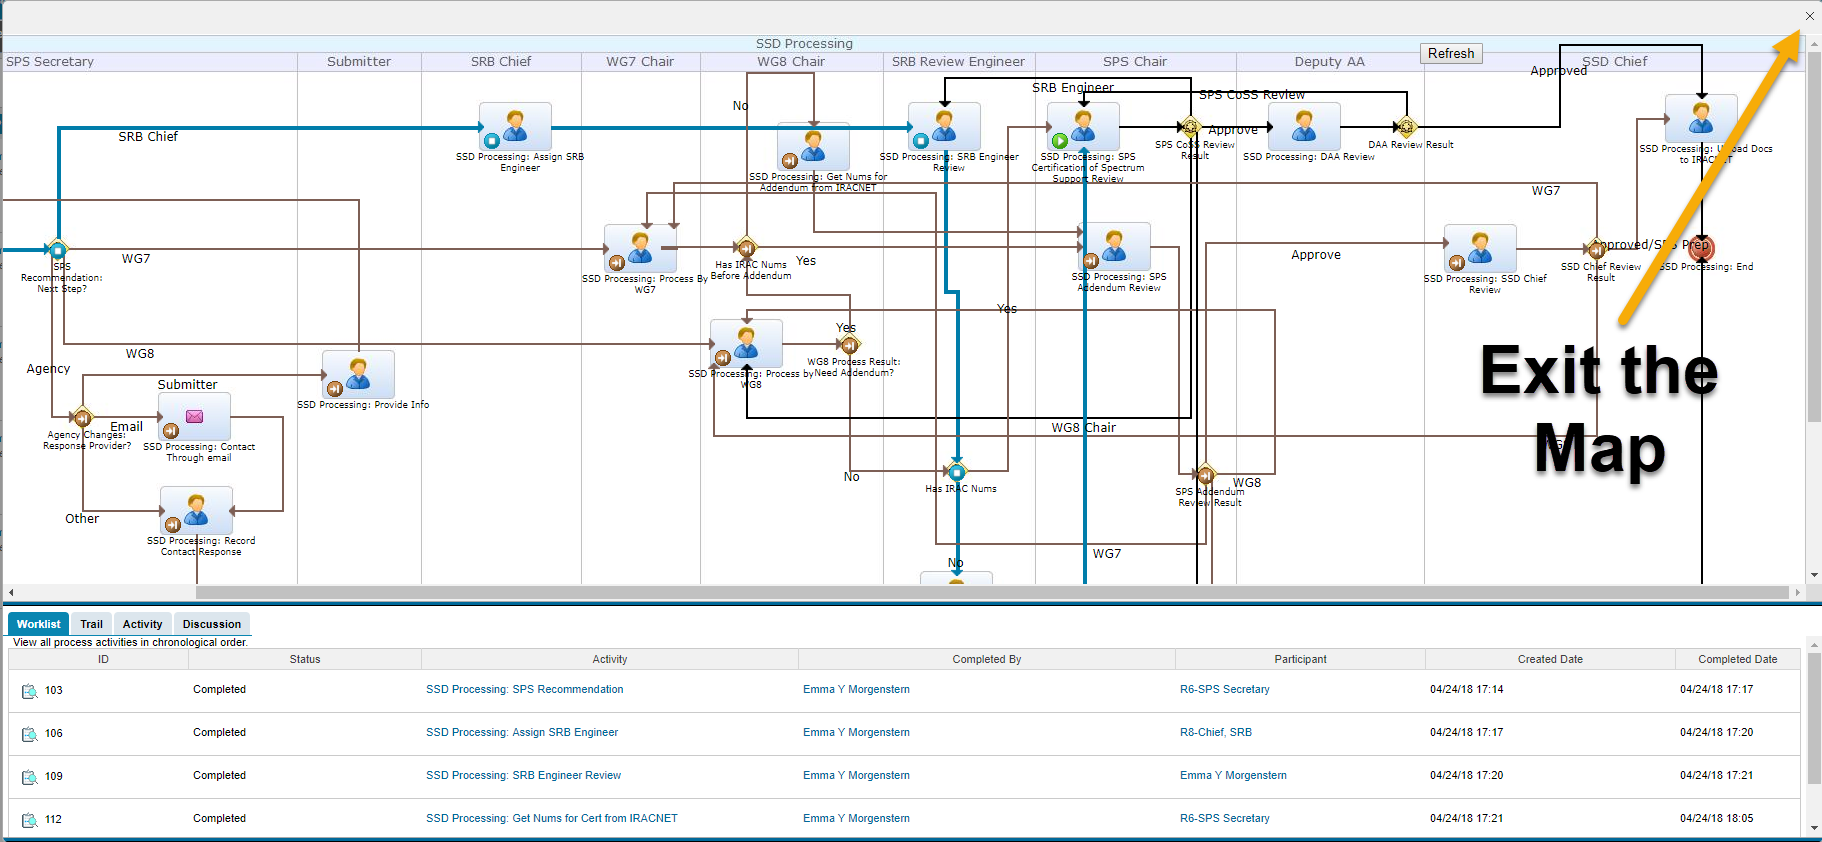The height and width of the screenshot is (842, 1822).
Task: Open the Assign SRB Engineer activity icon
Action: tap(515, 126)
